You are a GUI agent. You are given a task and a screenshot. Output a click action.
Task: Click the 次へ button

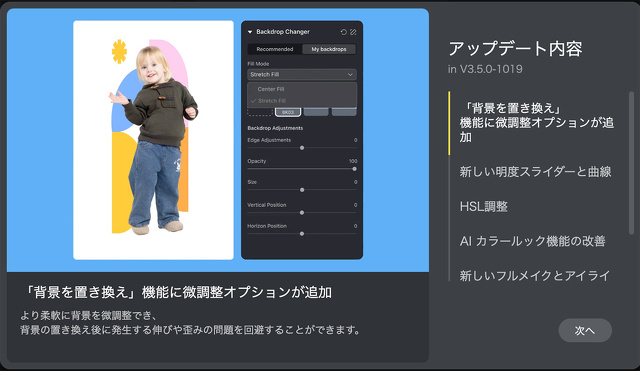click(585, 330)
